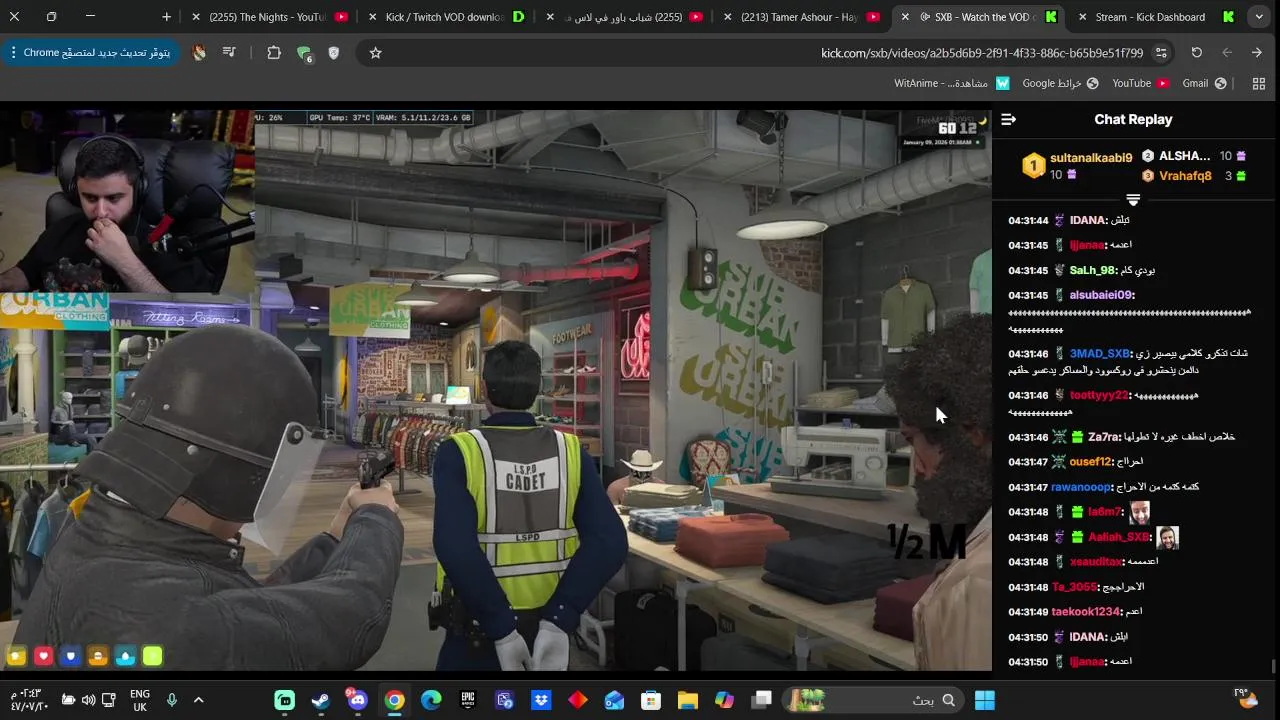Open Microsoft Store from taskbar

click(651, 700)
